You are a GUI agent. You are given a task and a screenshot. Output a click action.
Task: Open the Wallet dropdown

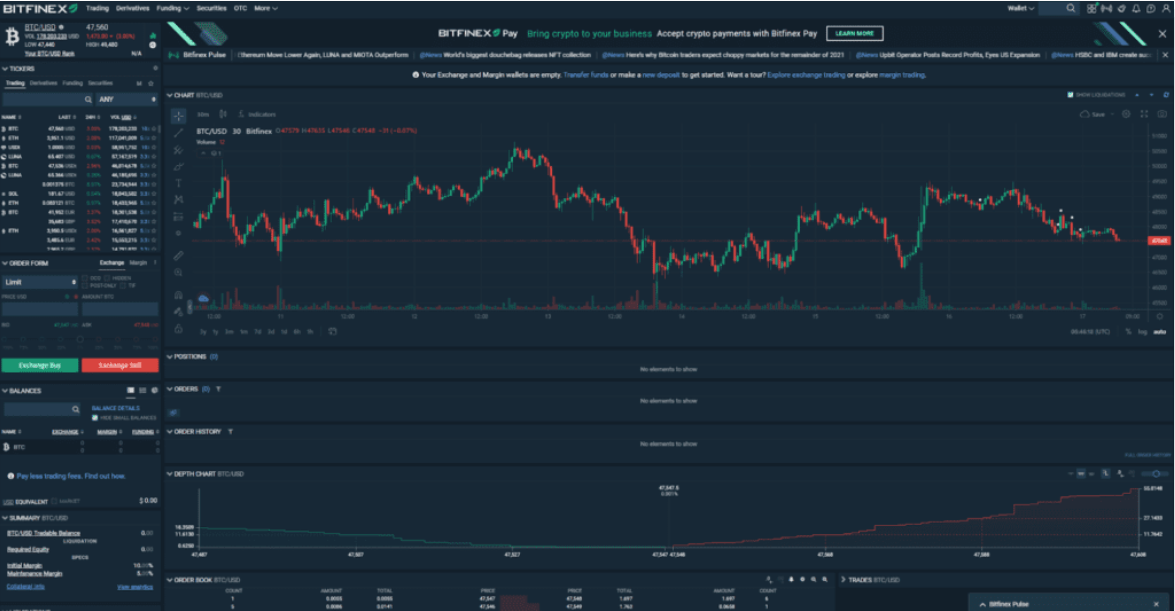coord(1021,8)
